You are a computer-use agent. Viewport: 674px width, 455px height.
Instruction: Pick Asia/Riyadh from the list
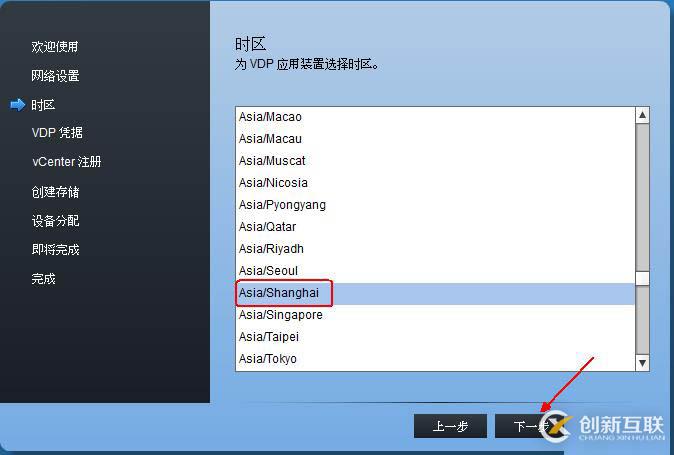(435, 249)
